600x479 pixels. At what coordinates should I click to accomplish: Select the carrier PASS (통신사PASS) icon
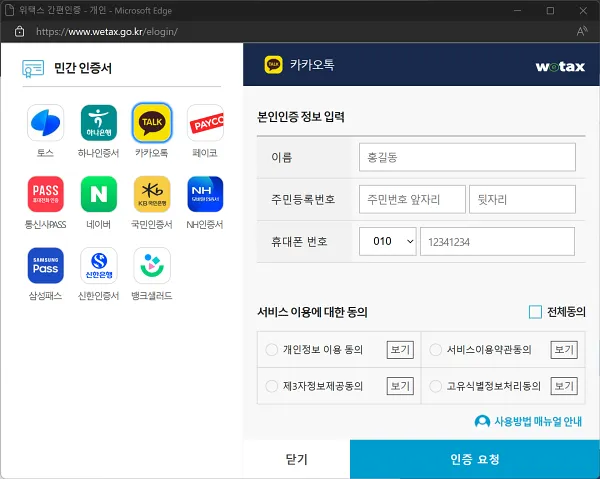(46, 194)
